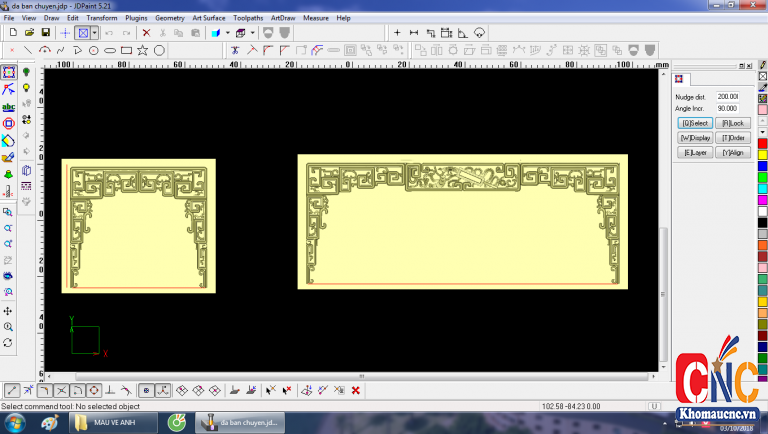This screenshot has width=768, height=434.
Task: Open the Toolpaths menu
Action: point(248,18)
